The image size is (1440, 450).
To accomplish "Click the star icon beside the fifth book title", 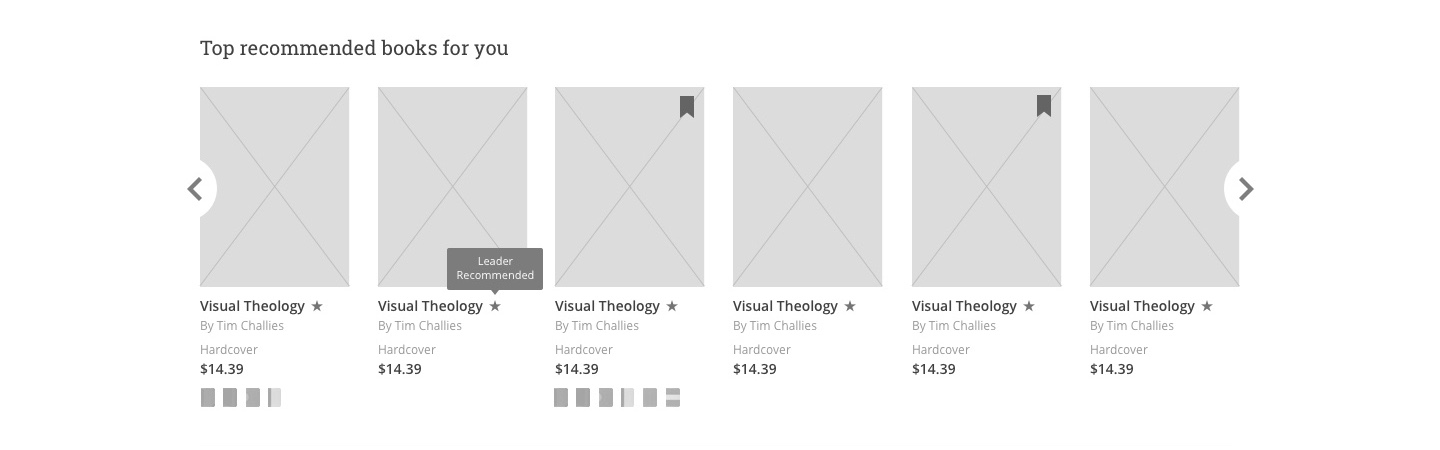I will point(1029,306).
